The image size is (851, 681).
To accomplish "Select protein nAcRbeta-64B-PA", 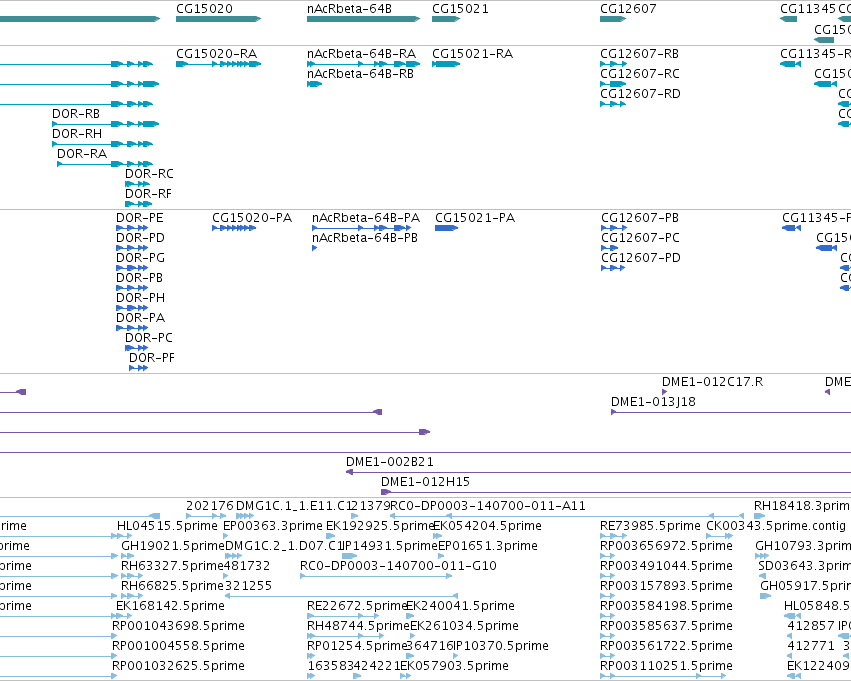I will tap(361, 228).
